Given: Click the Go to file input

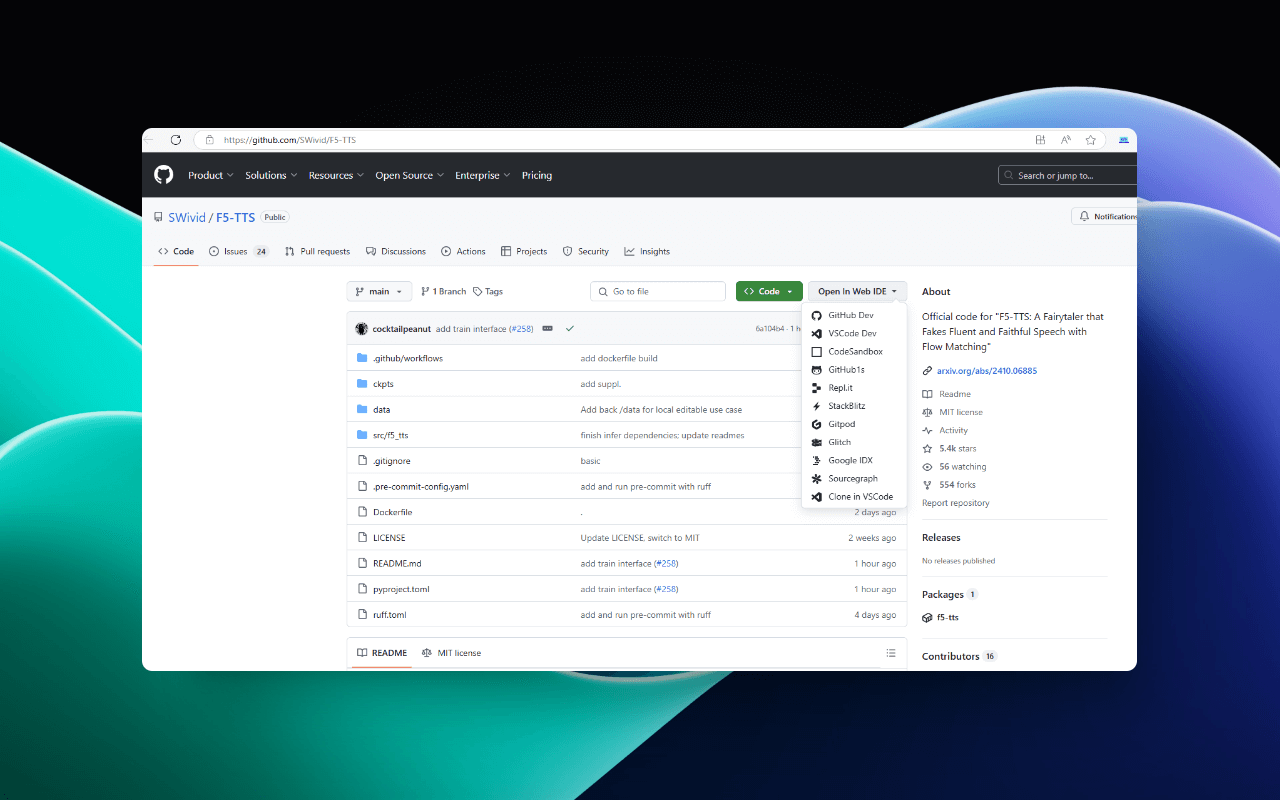Looking at the screenshot, I should pyautogui.click(x=658, y=291).
